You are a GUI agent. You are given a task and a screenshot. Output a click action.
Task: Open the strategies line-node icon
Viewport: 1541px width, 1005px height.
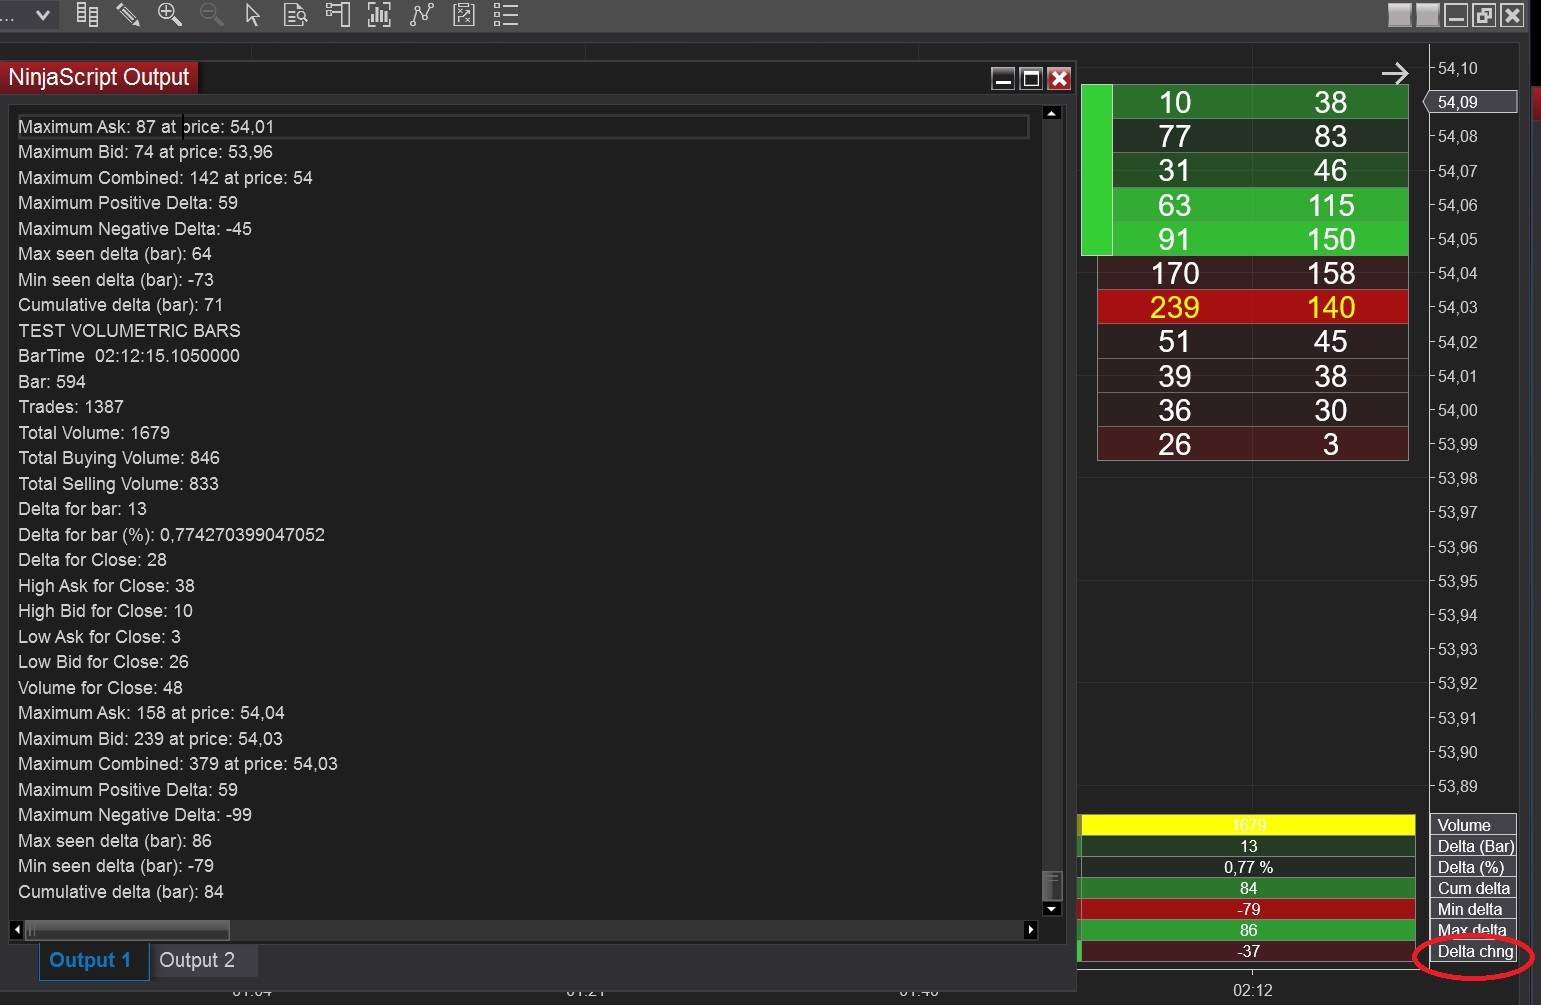[x=422, y=15]
